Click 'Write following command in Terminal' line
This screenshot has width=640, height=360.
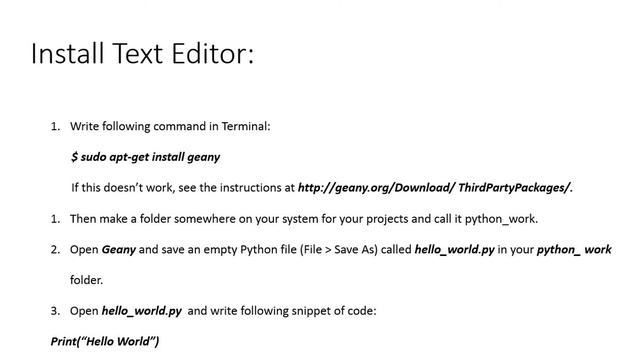pos(170,127)
